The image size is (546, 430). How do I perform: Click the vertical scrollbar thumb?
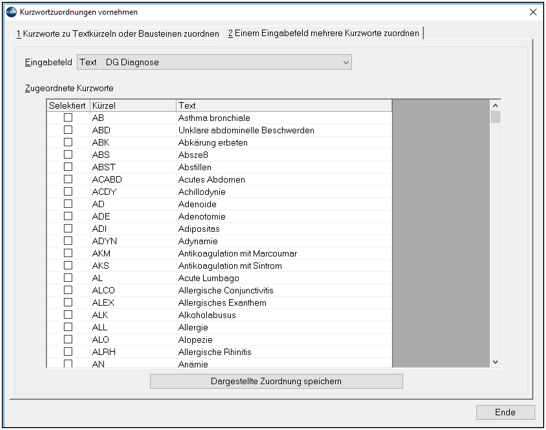[x=495, y=117]
